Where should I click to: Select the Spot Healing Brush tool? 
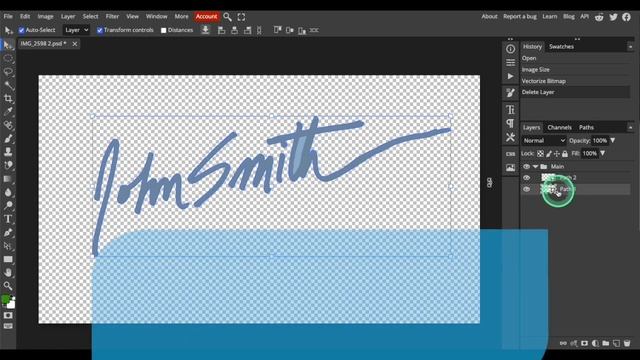click(x=8, y=125)
